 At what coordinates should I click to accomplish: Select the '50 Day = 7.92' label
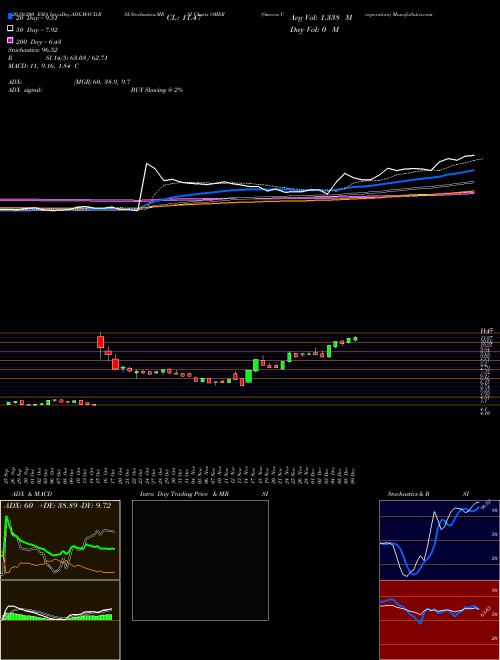point(37,30)
